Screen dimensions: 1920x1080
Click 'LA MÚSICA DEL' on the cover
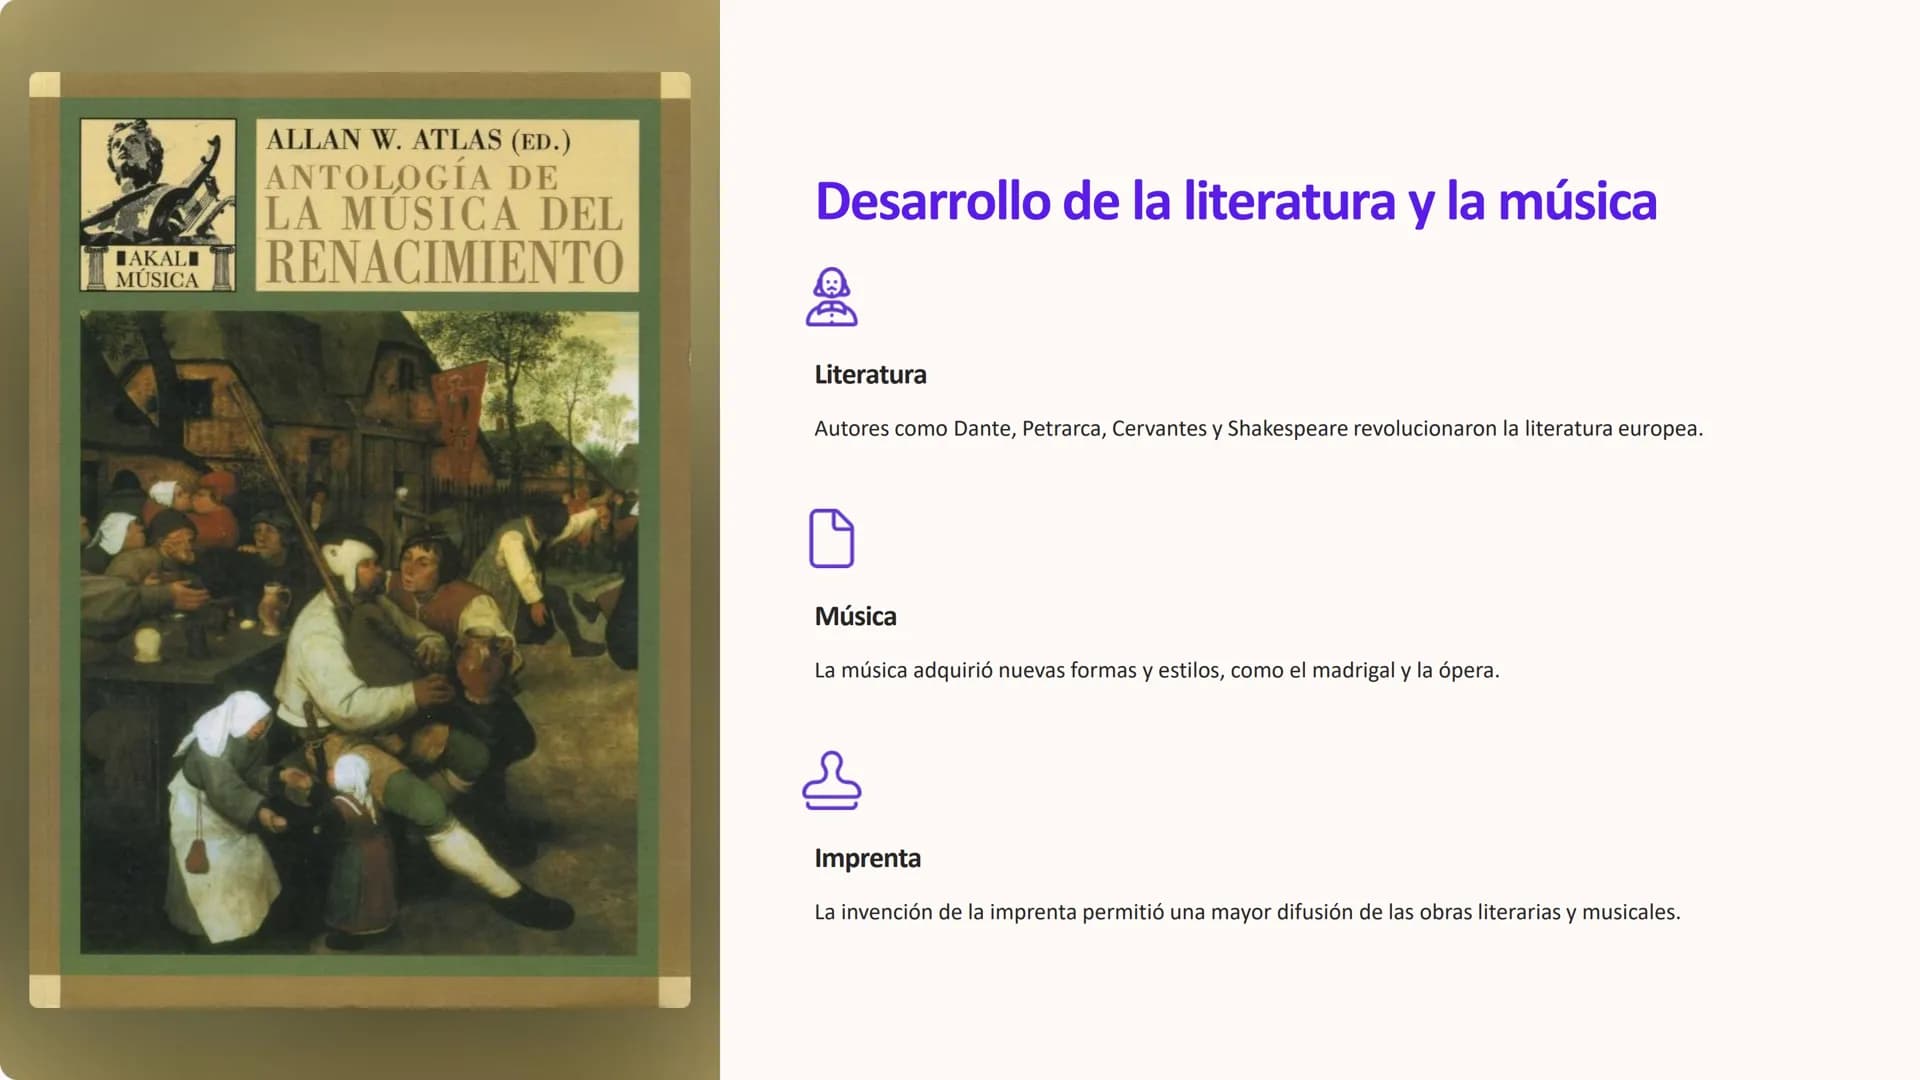pyautogui.click(x=444, y=215)
